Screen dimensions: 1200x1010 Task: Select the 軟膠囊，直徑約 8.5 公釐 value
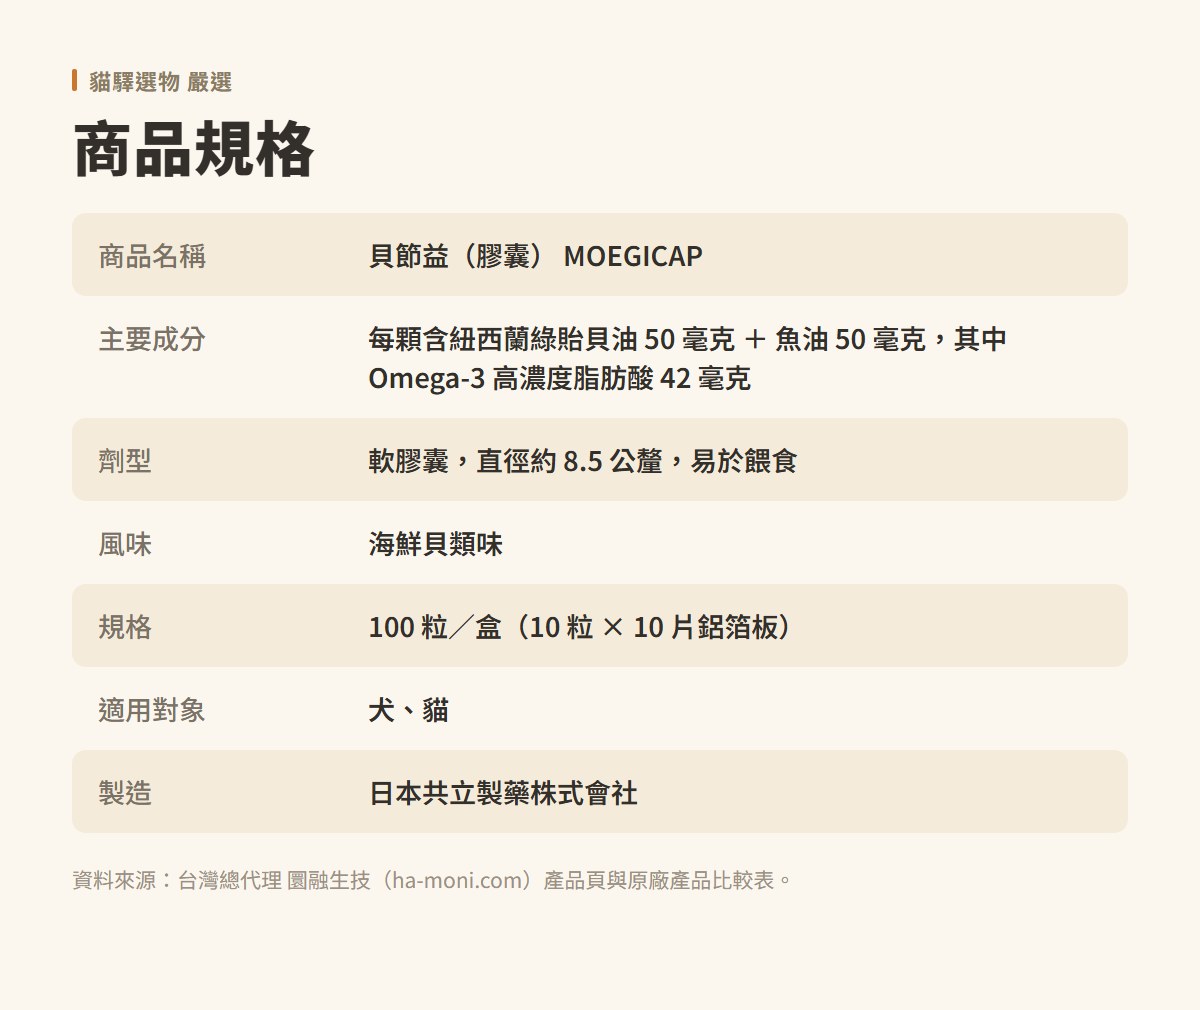pos(582,461)
